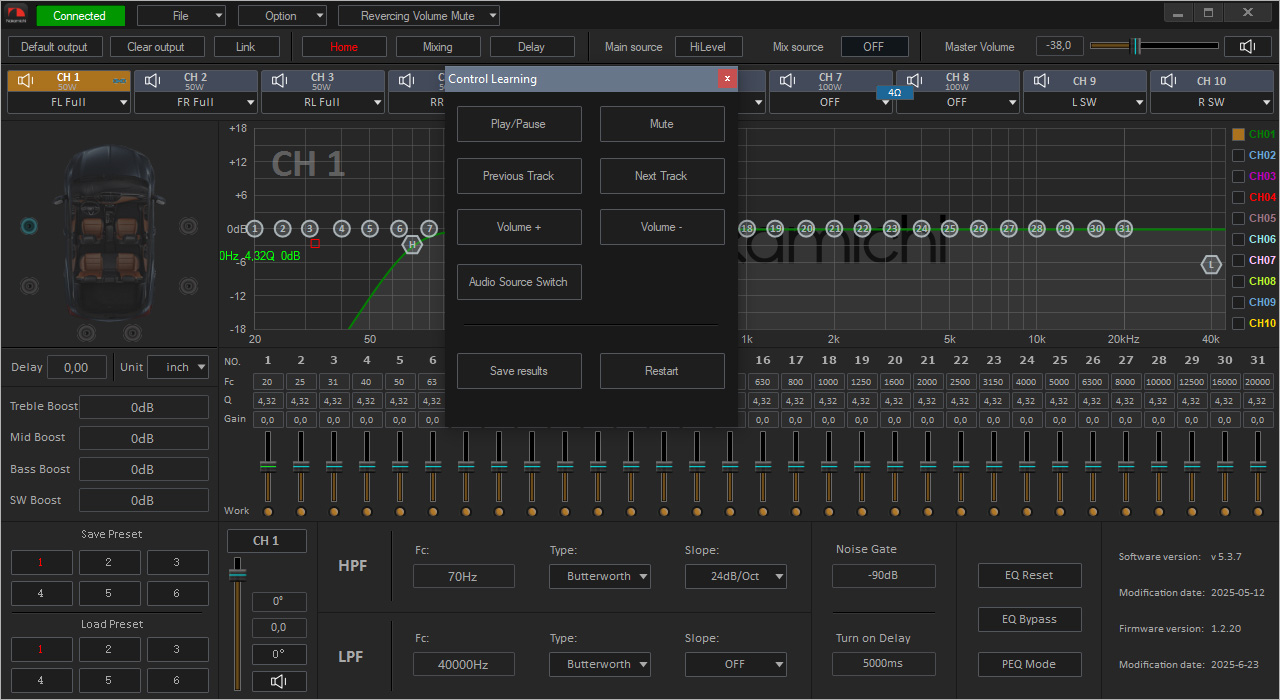
Task: Click the Save results button
Action: [x=518, y=371]
